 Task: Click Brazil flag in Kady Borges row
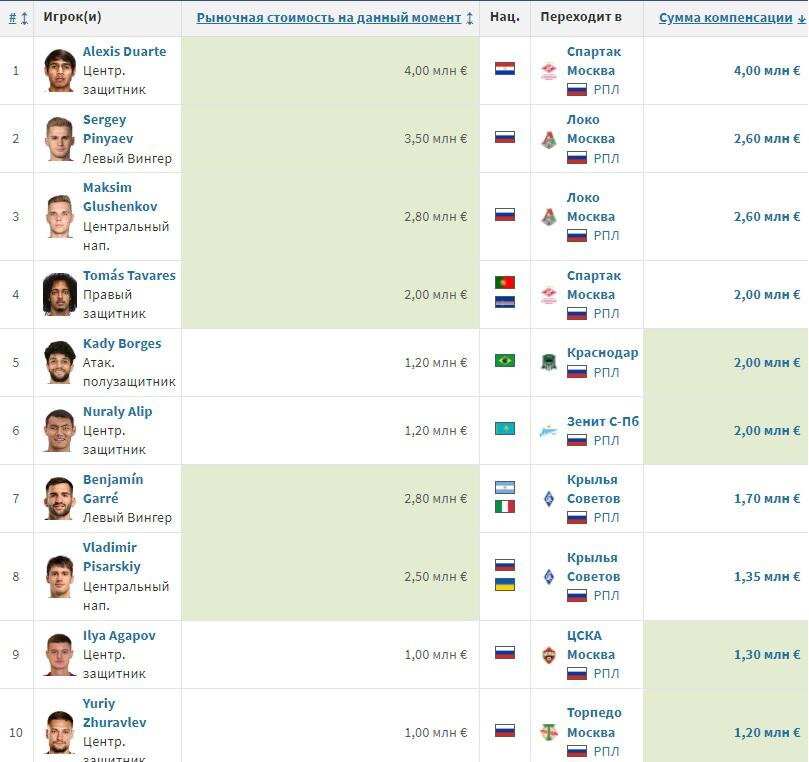[x=505, y=360]
